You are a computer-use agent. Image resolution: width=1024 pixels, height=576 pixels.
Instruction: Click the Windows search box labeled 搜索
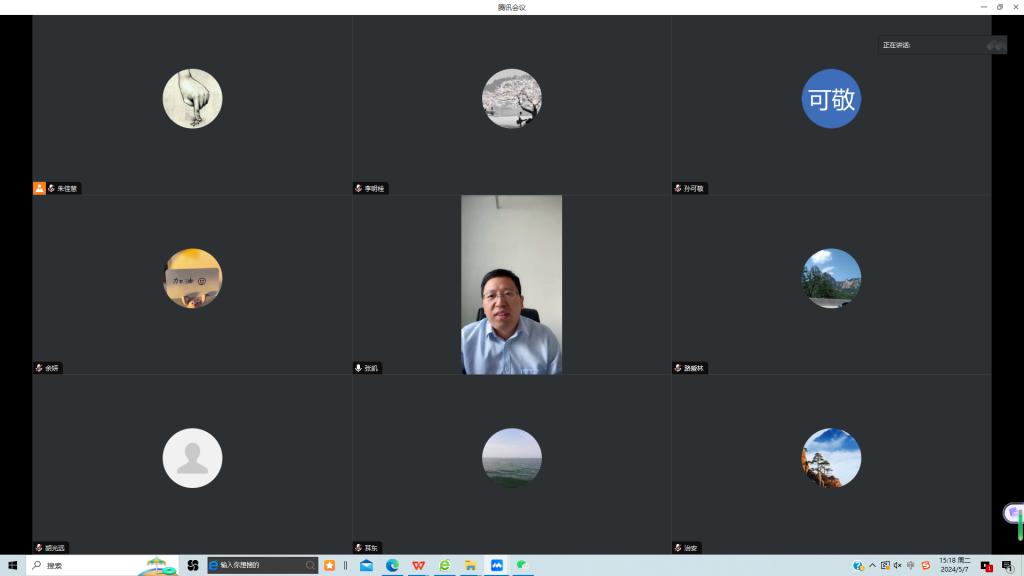click(x=90, y=565)
